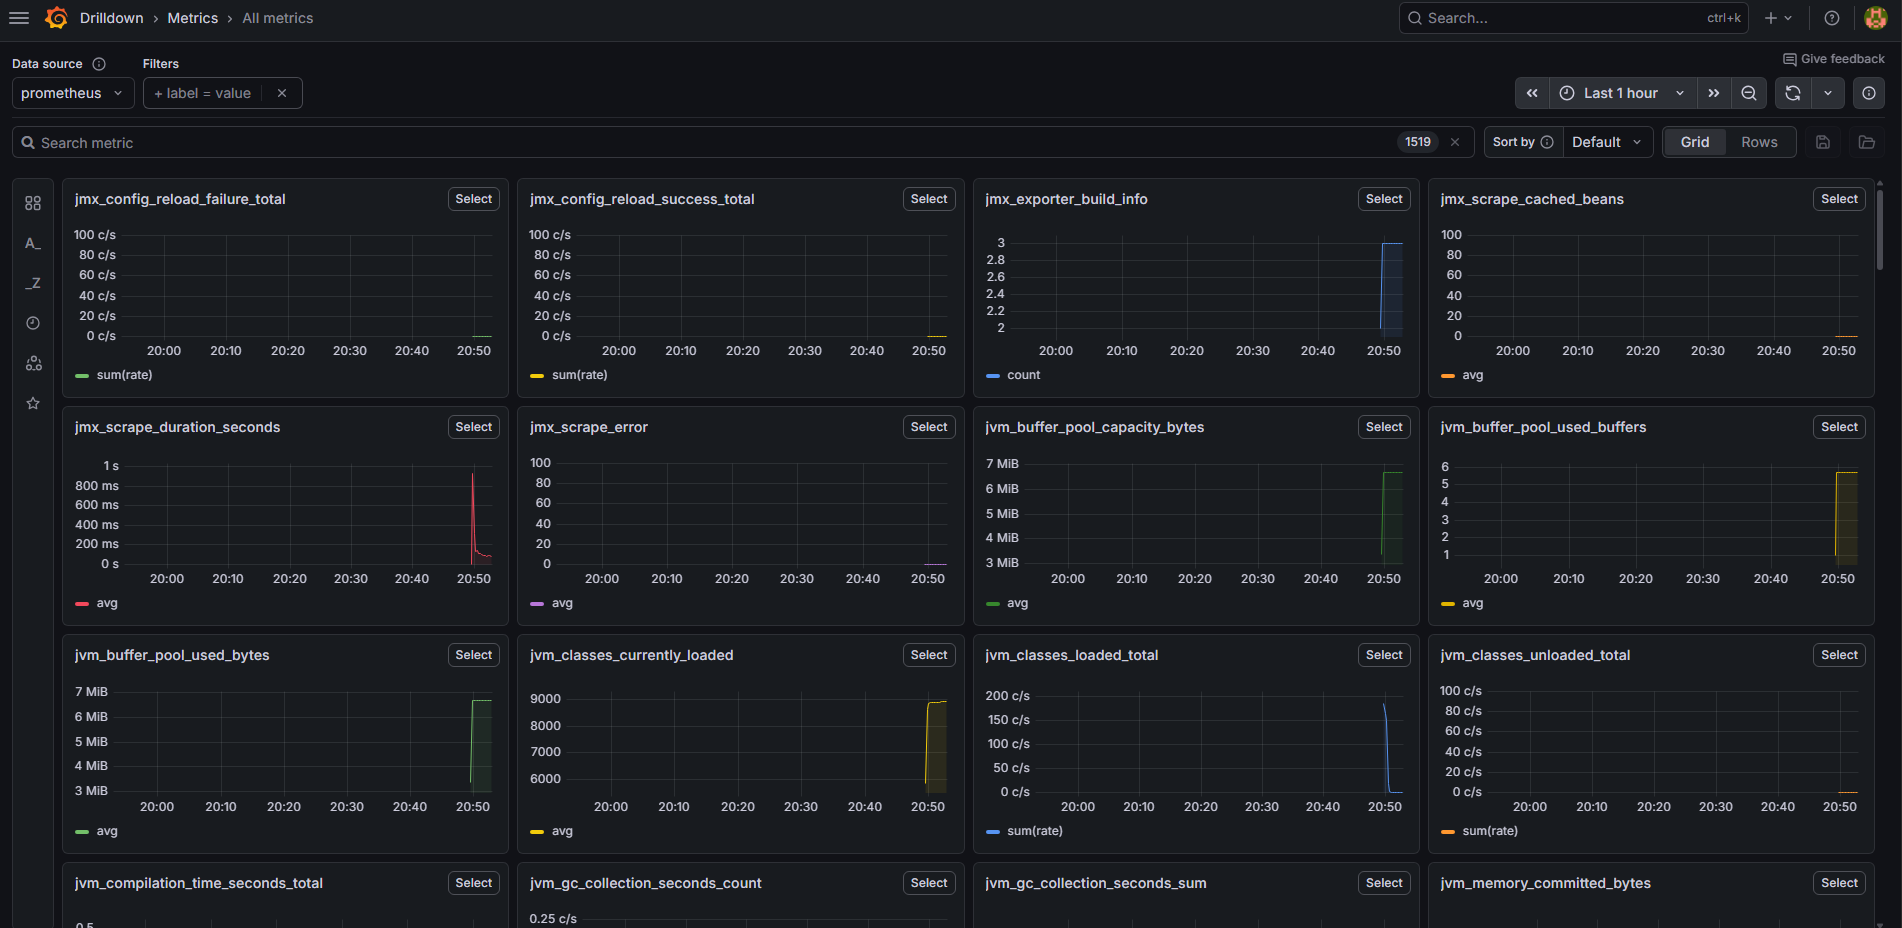Open the help question mark icon
The image size is (1902, 928).
[1831, 18]
